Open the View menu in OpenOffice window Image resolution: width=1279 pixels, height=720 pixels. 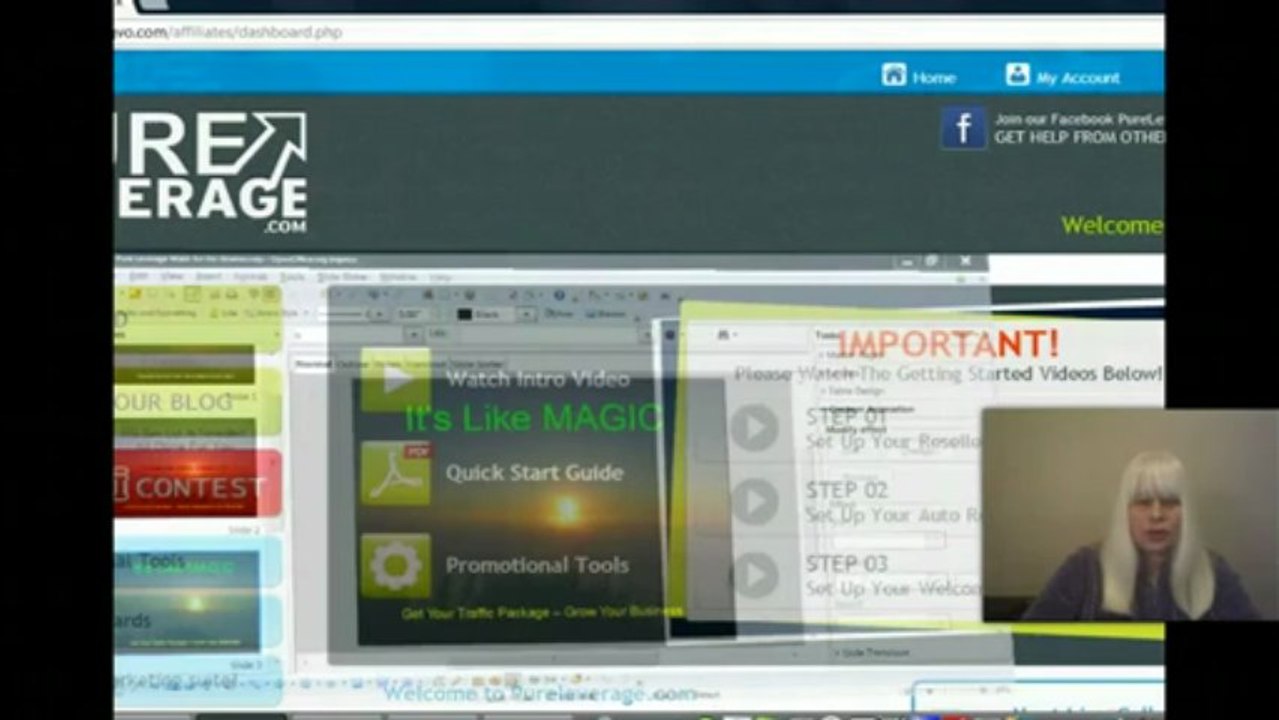172,275
